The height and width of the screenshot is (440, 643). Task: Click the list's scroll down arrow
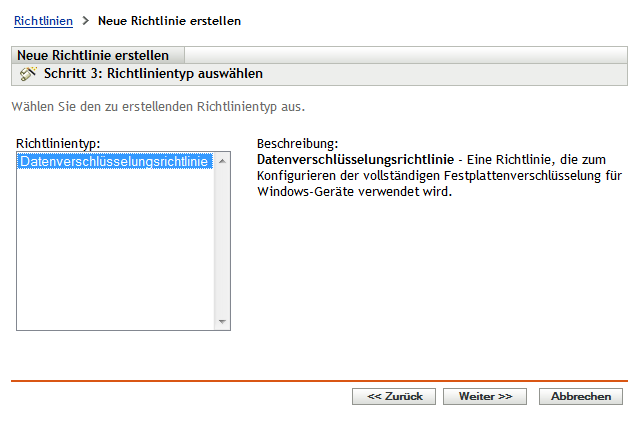click(x=223, y=322)
